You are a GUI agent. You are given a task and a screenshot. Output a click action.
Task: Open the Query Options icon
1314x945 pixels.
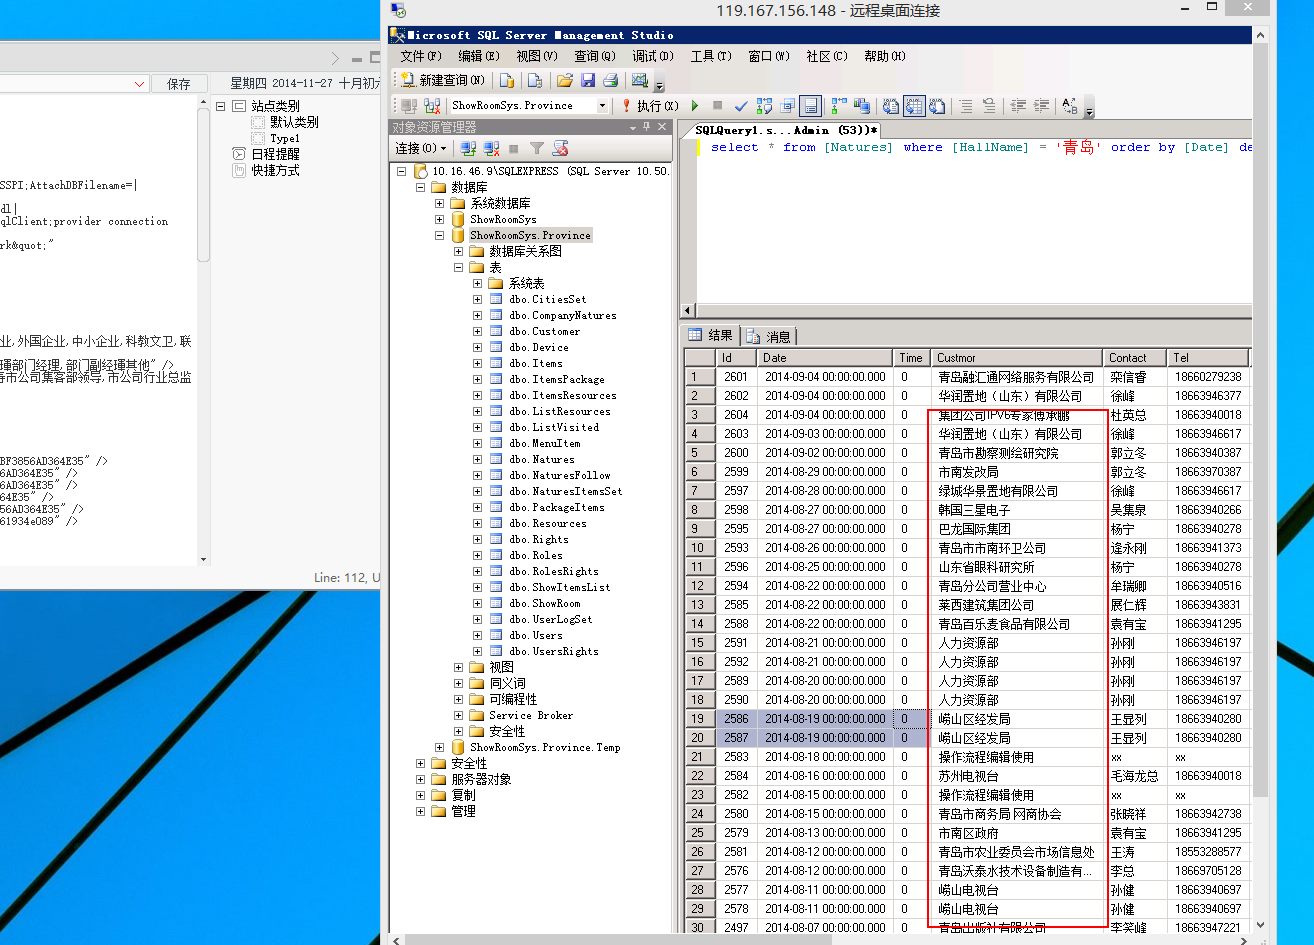pyautogui.click(x=787, y=106)
